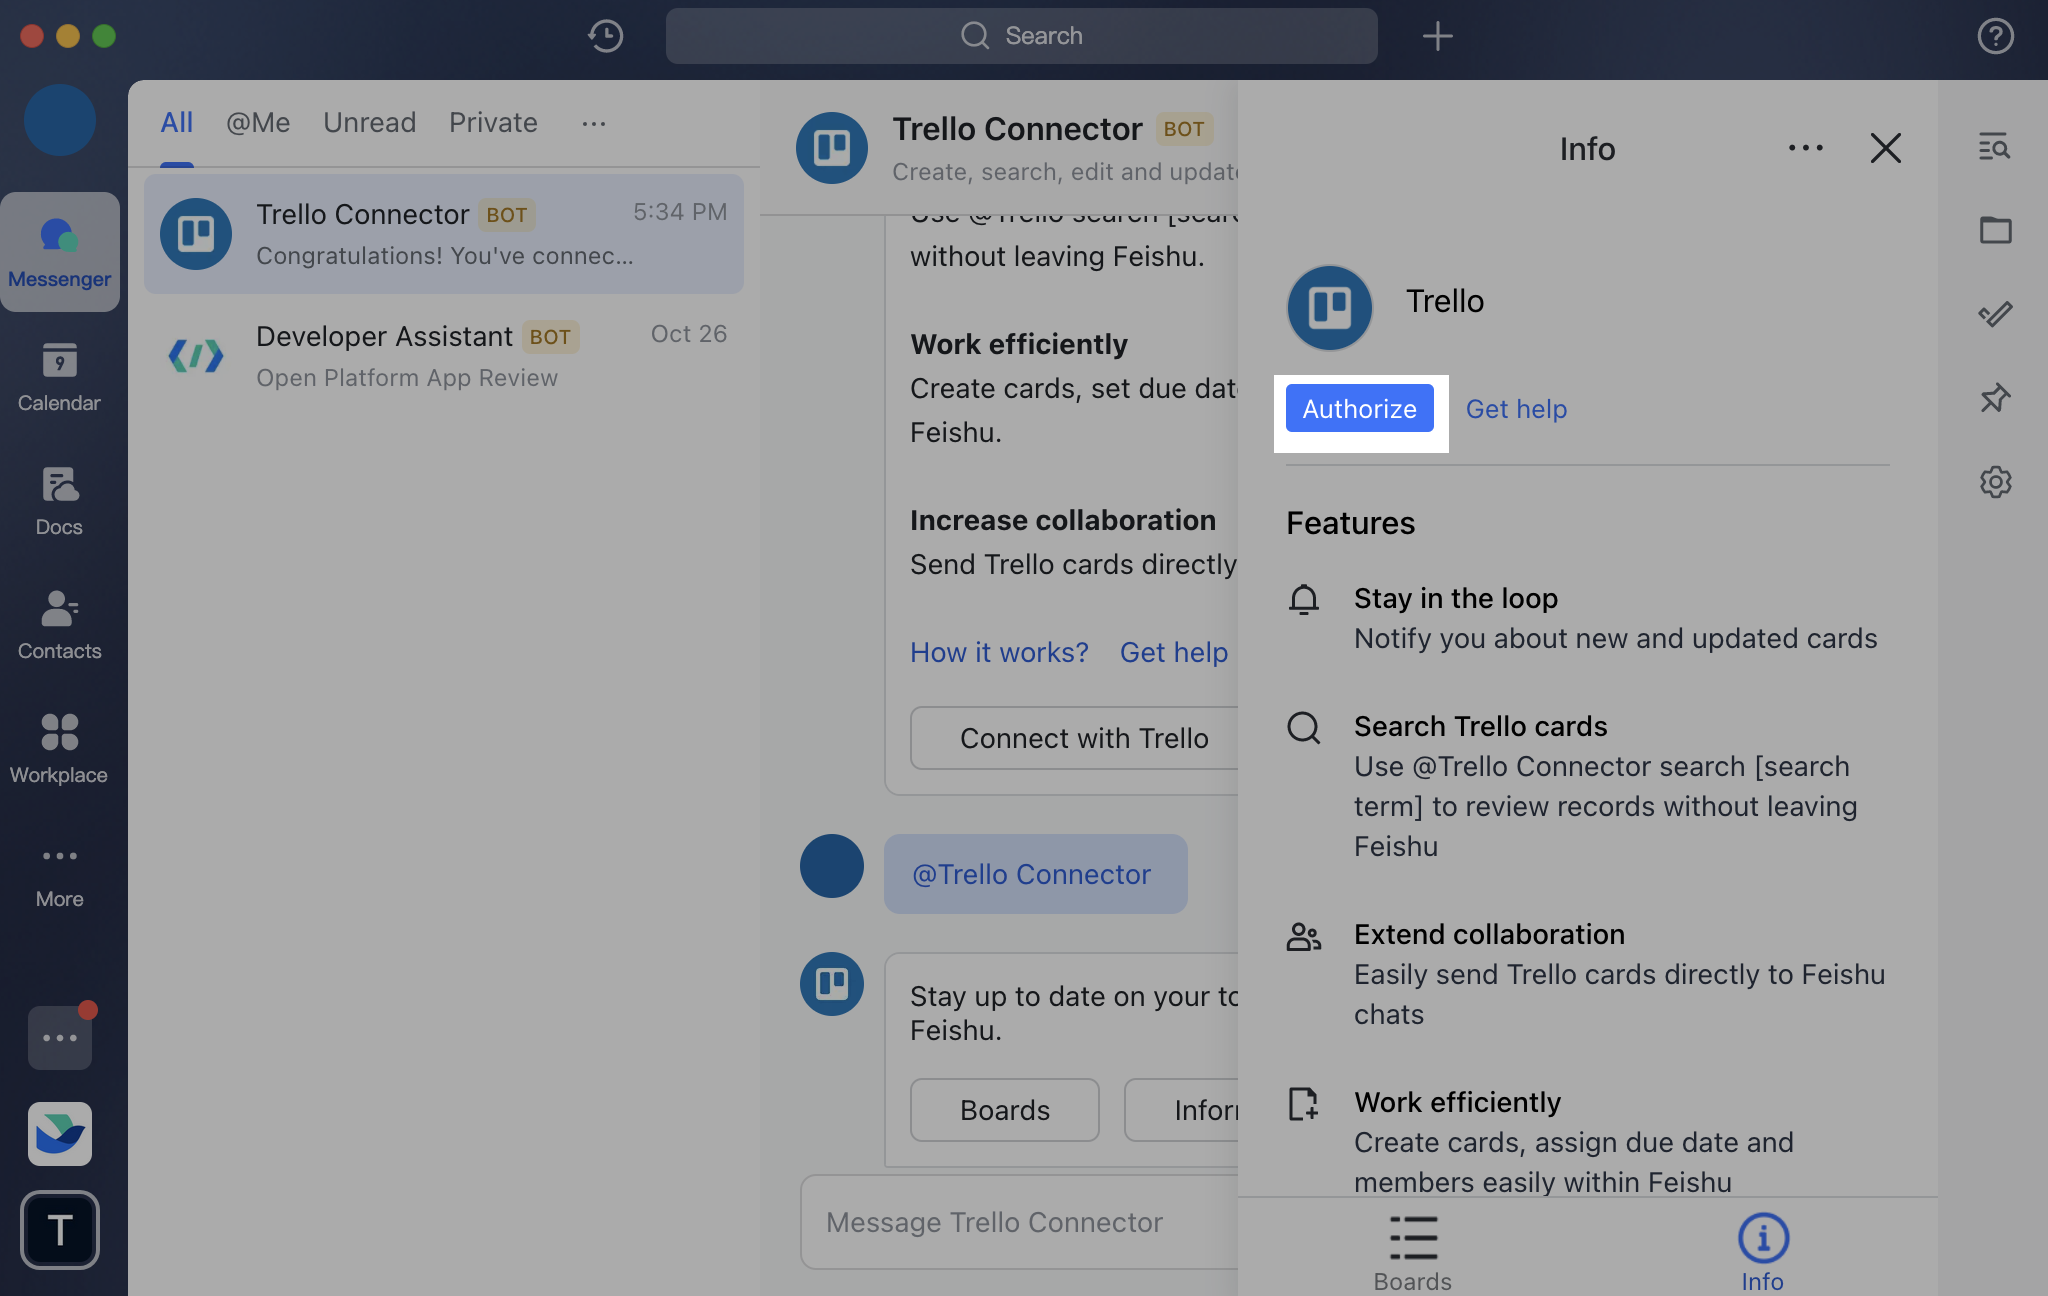Open the chat files folder icon

click(x=1995, y=230)
